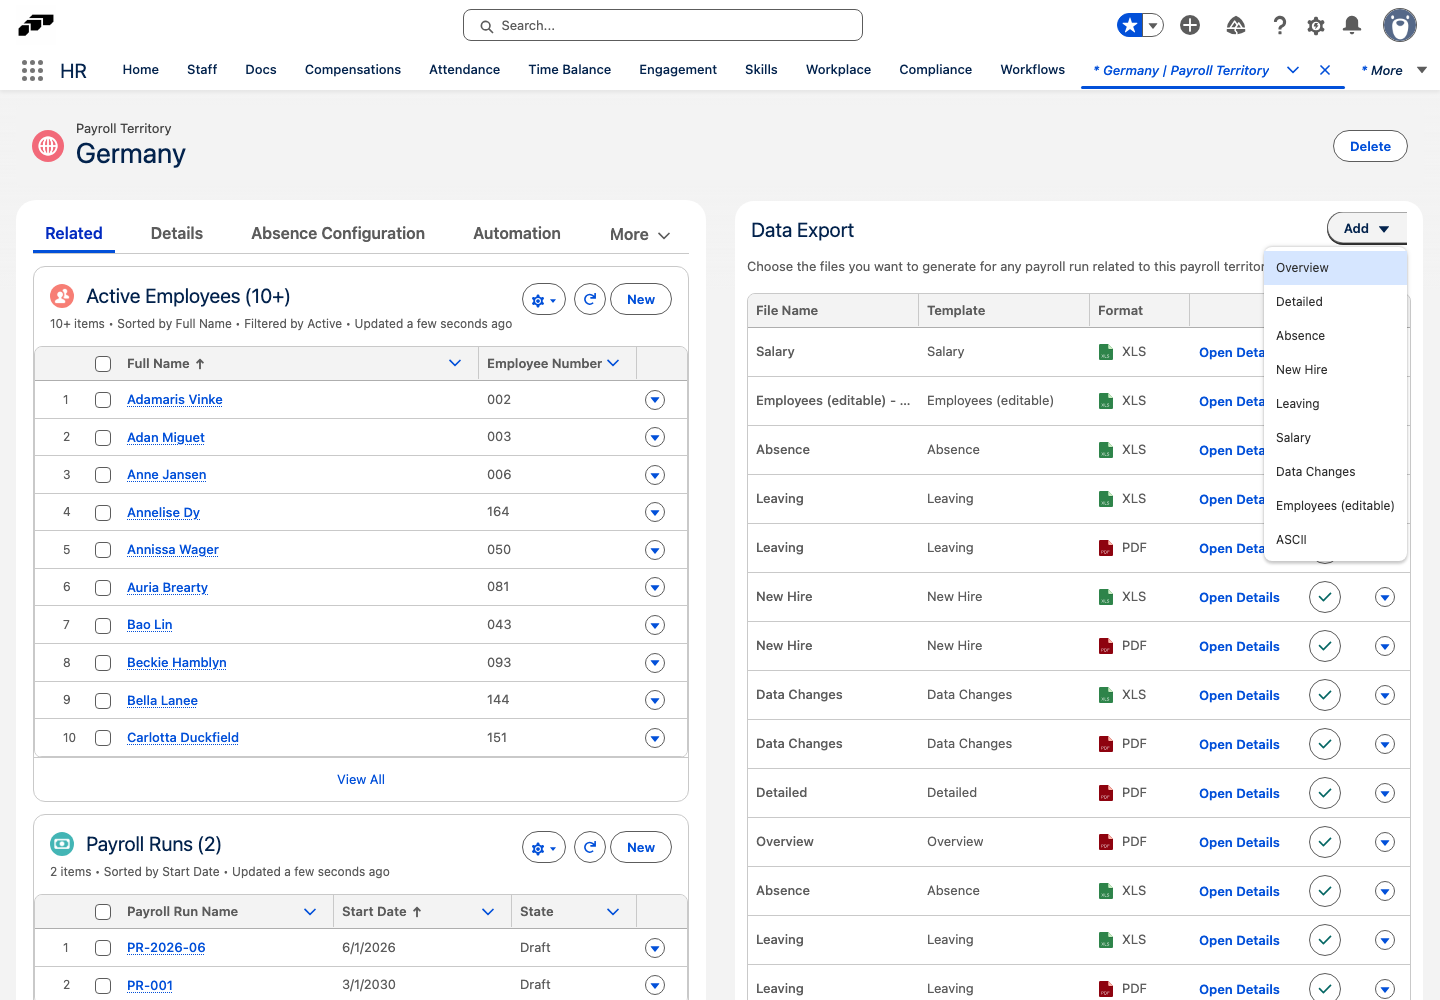Open the notifications bell

(1352, 25)
